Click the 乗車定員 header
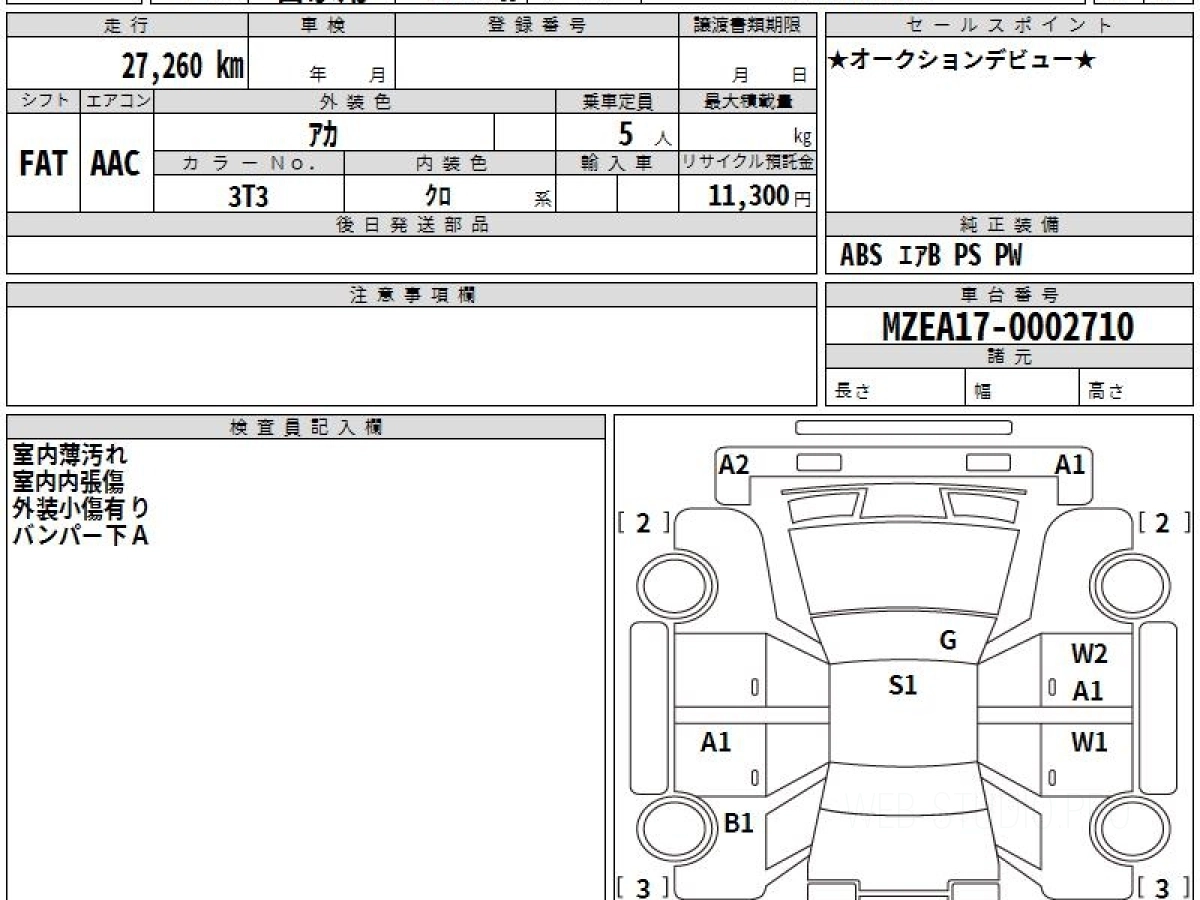Screen dimensions: 1200x900 617,101
